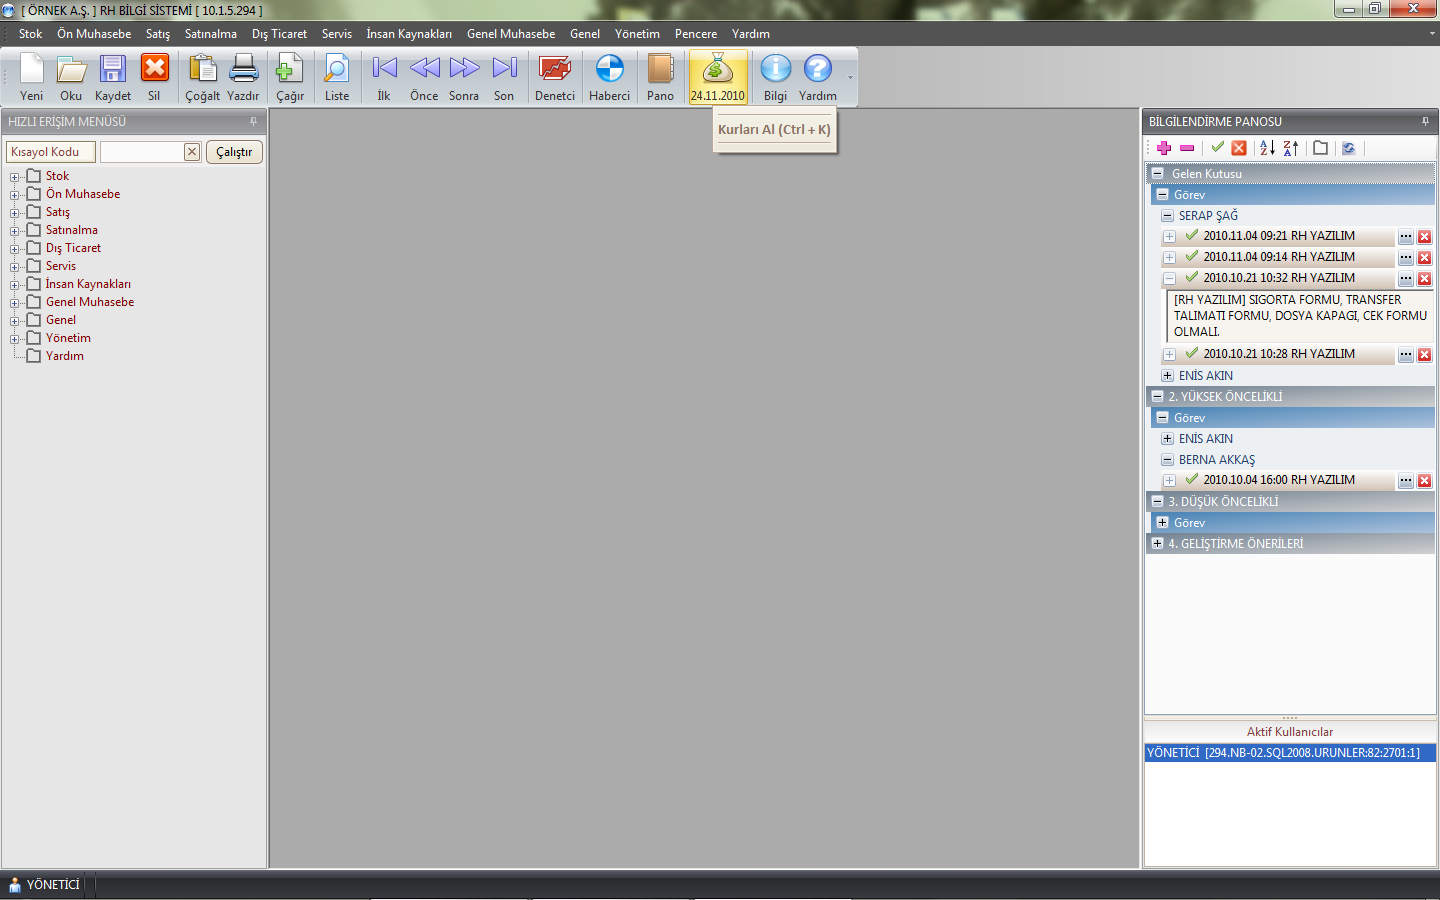Click the refresh icon in the info panel toolbar

tap(1348, 148)
